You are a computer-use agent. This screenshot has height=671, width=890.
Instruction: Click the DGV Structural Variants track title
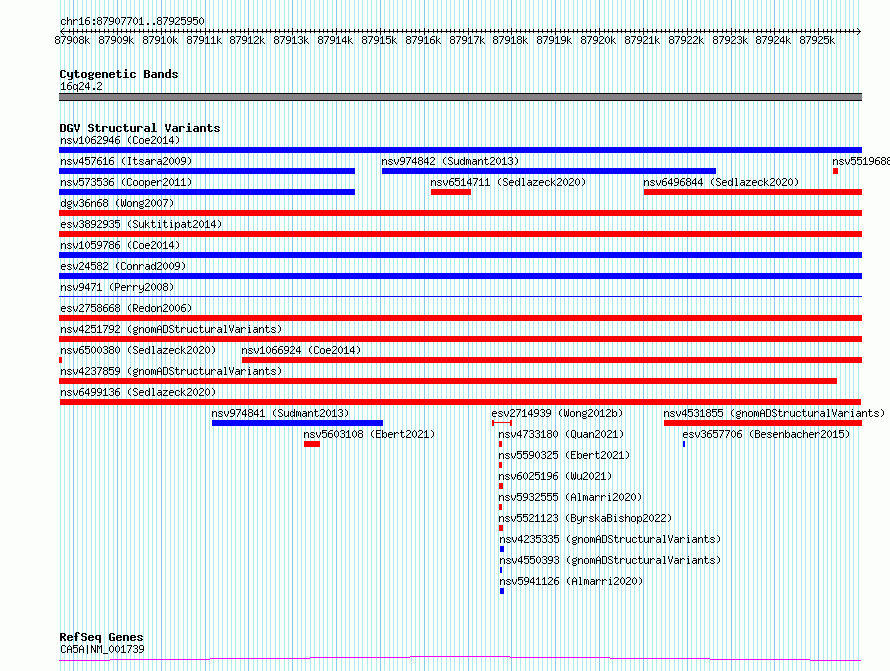click(140, 128)
